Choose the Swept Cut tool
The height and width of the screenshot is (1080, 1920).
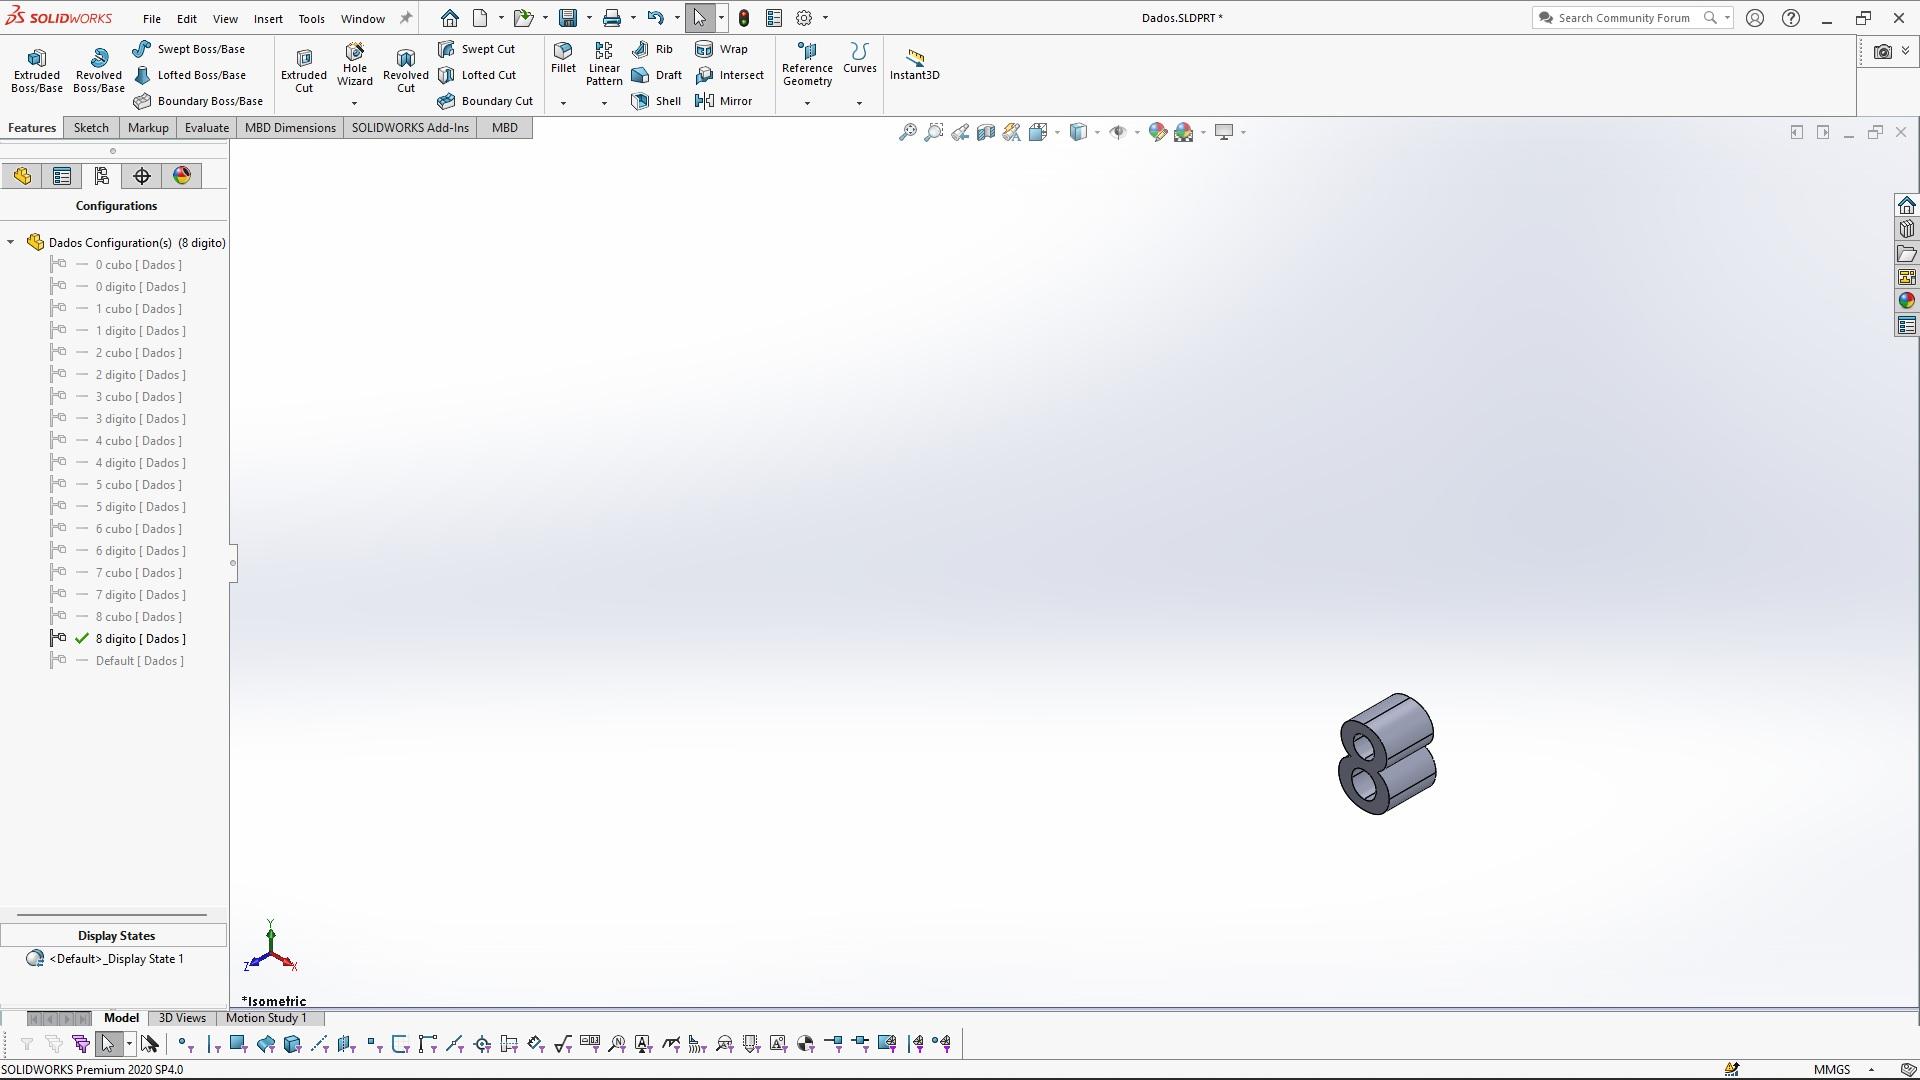(x=477, y=49)
